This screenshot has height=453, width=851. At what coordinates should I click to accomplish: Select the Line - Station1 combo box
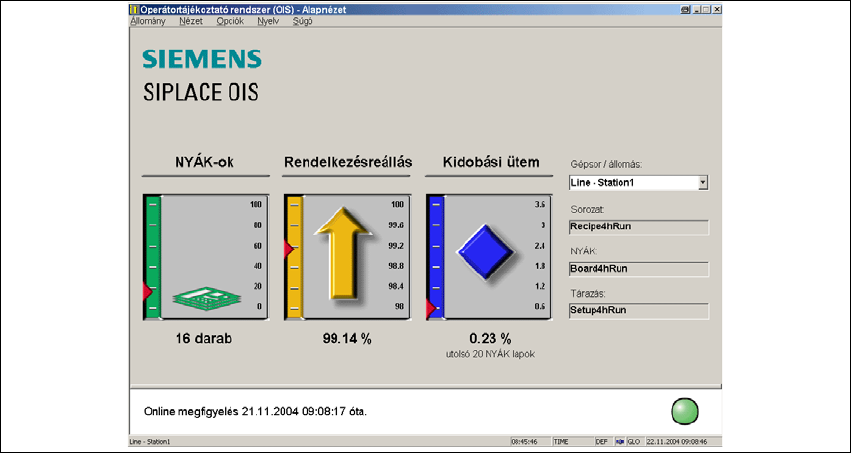pyautogui.click(x=638, y=183)
